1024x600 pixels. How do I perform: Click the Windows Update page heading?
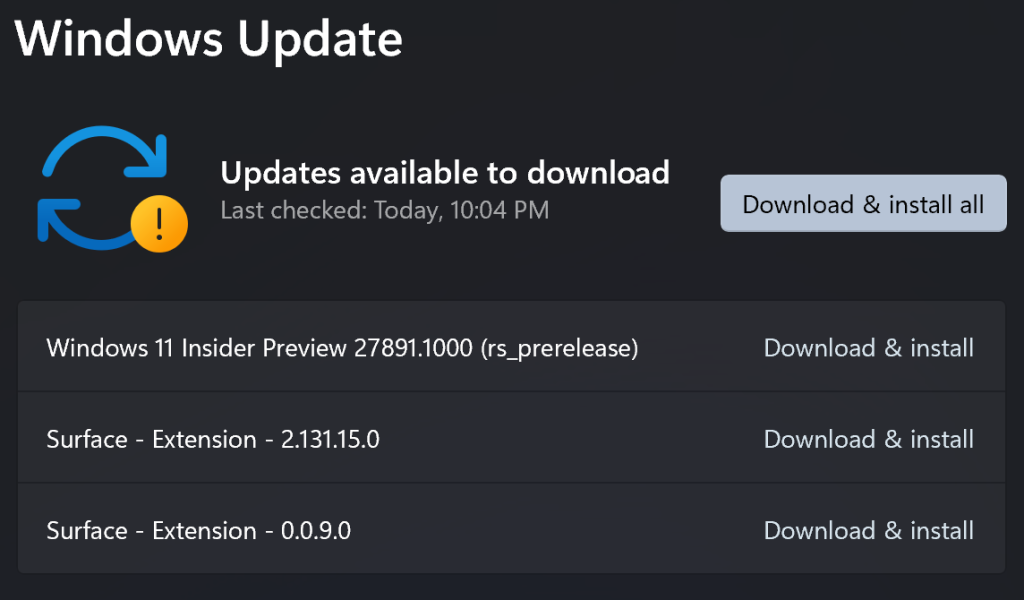click(x=209, y=38)
